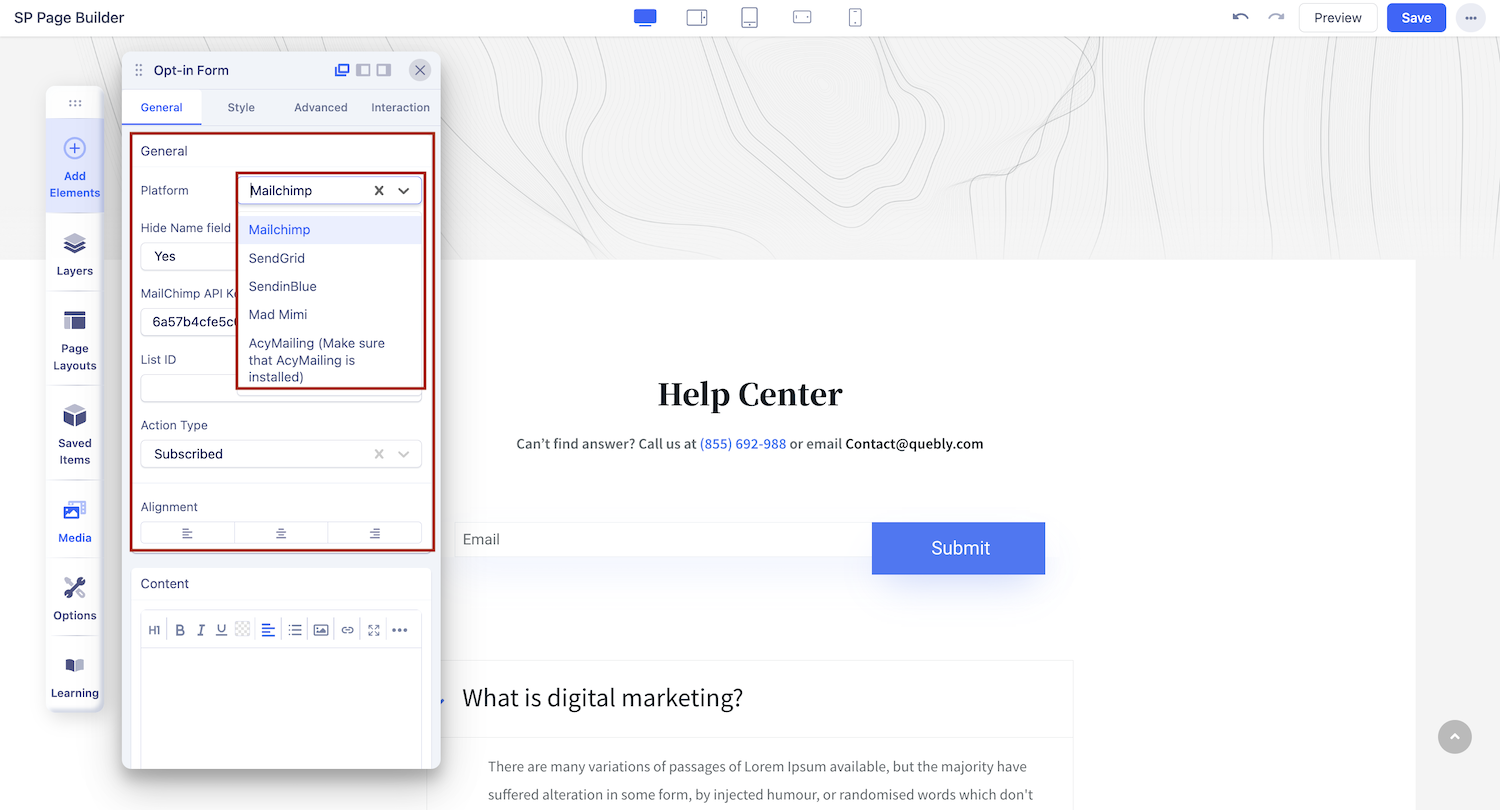Click the Email input field

click(x=662, y=539)
